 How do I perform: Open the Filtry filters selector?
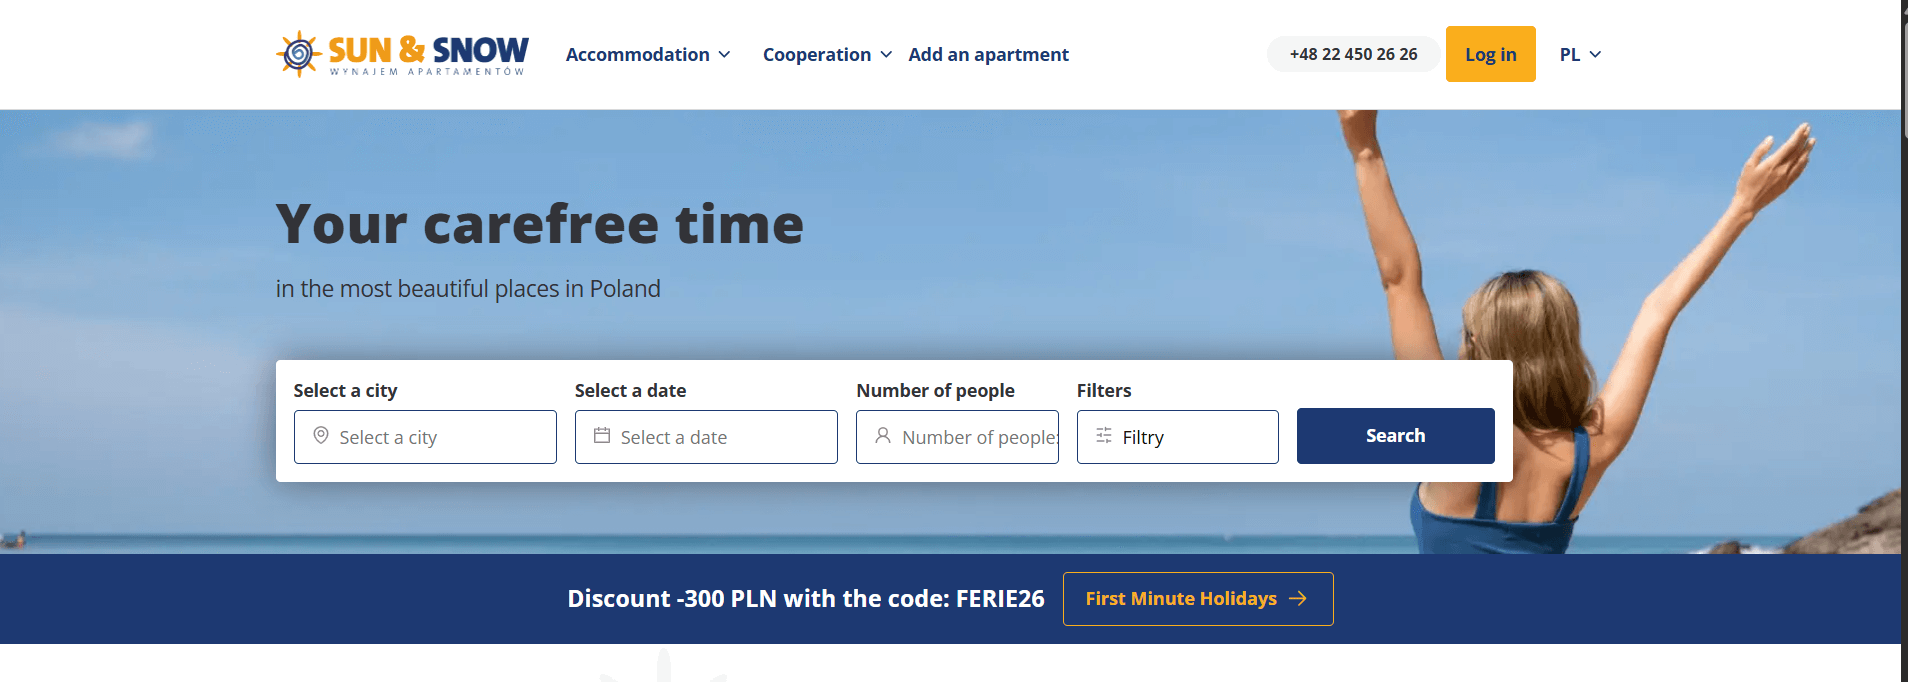1178,437
